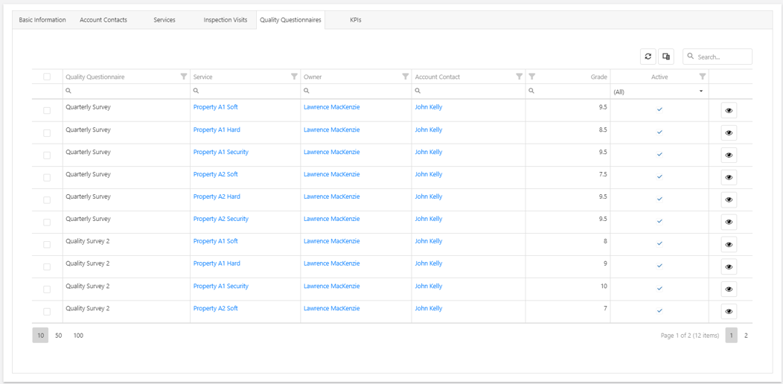
Task: Click Account Contact column filter input
Action: [468, 91]
